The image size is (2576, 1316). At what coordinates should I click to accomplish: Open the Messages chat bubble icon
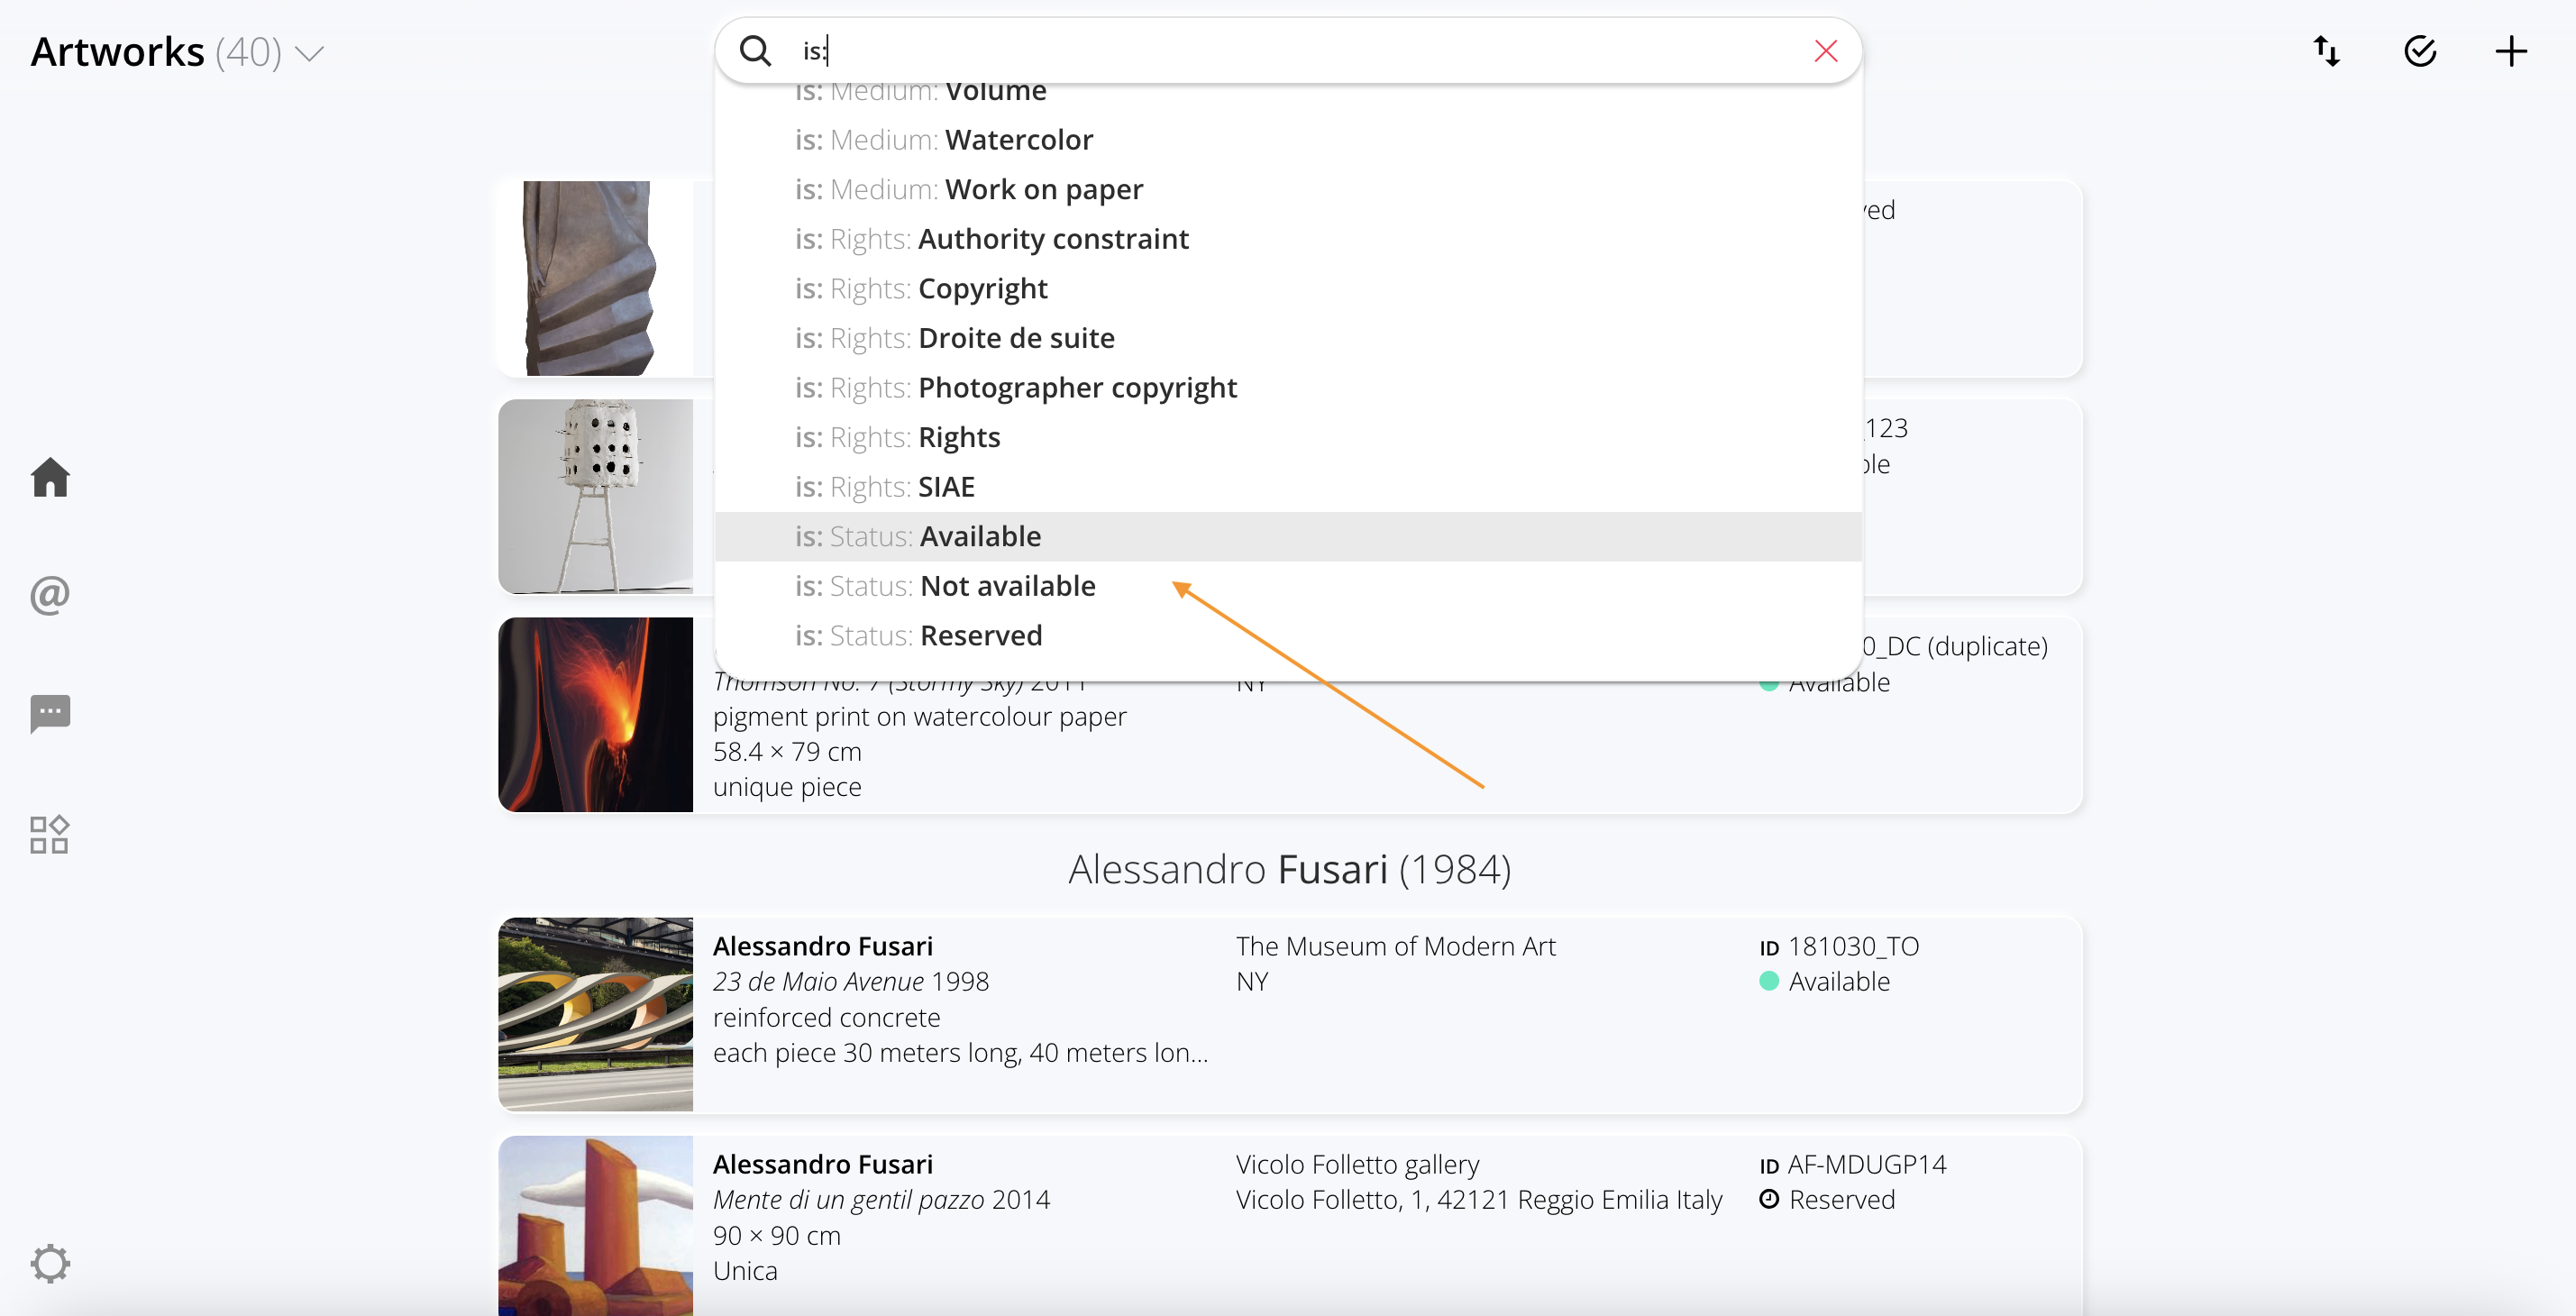(50, 714)
